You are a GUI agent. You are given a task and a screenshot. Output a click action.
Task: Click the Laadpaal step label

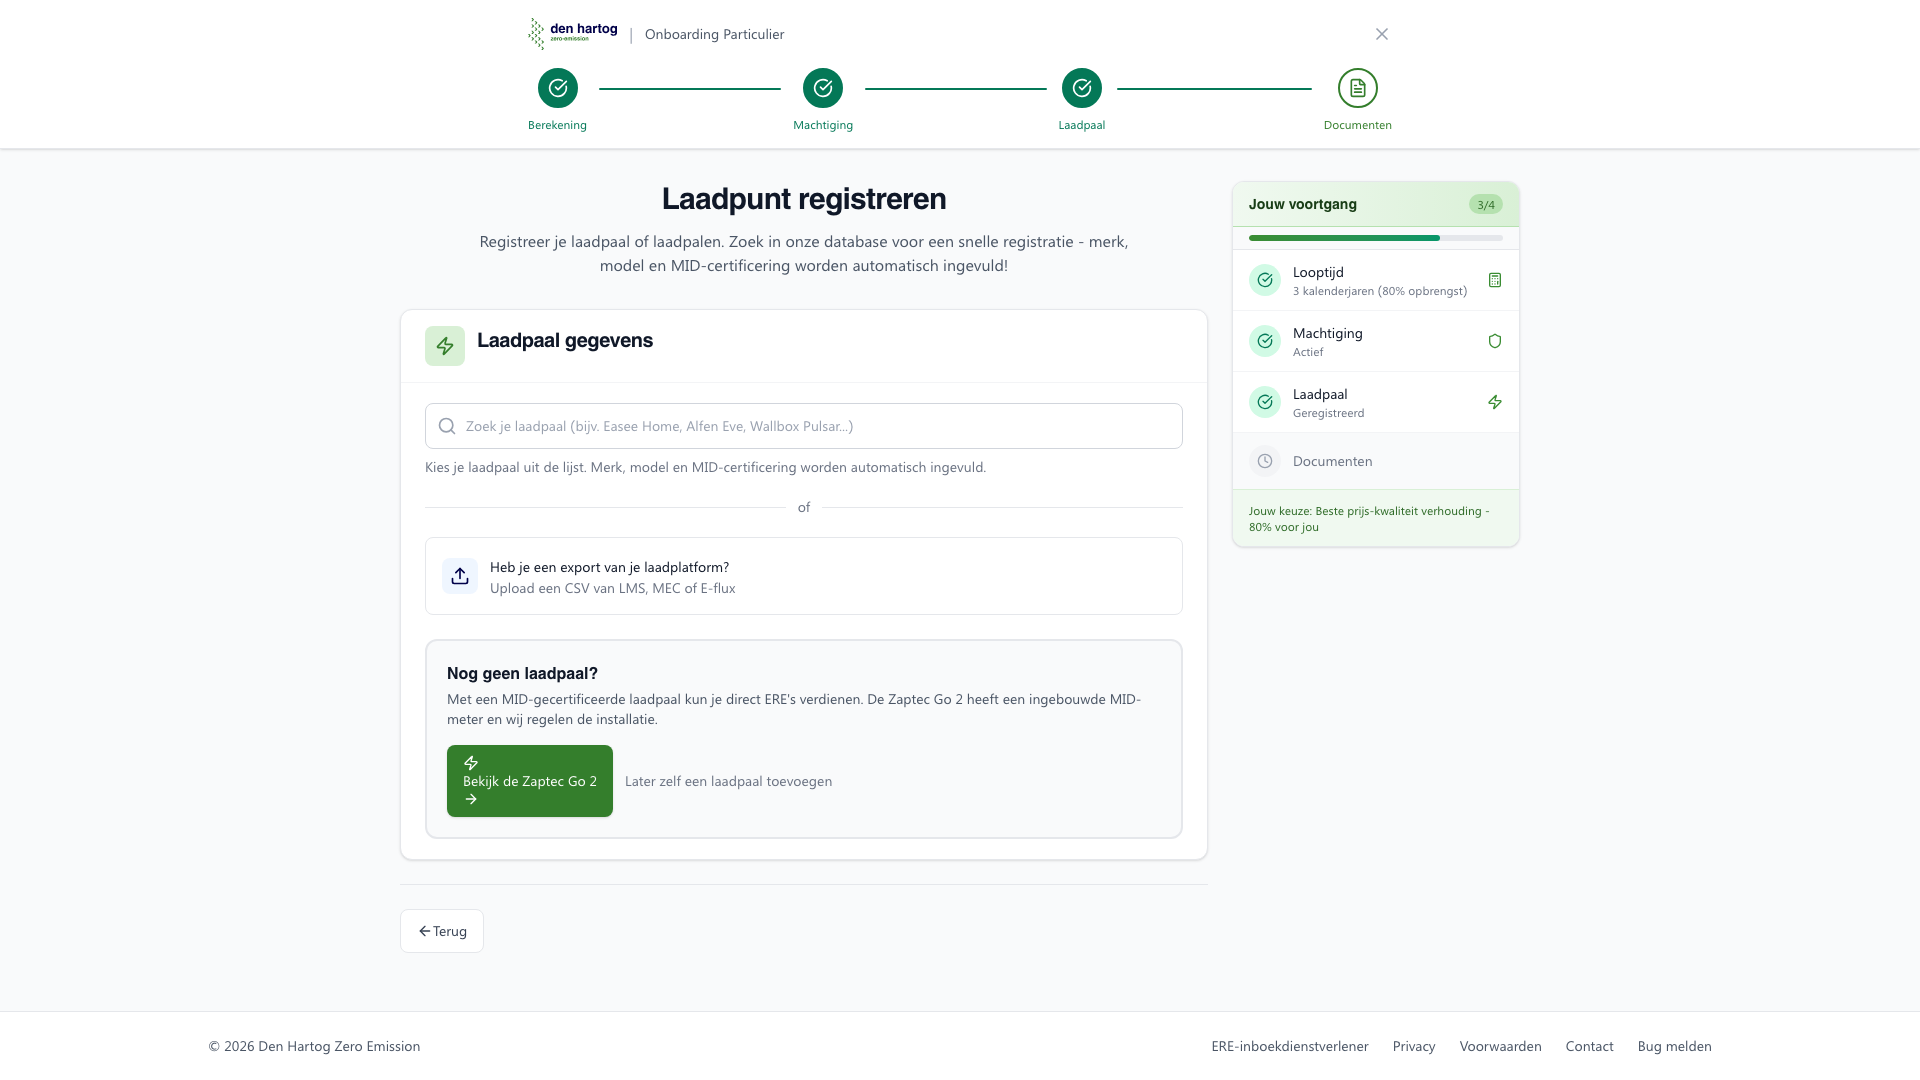tap(1082, 125)
